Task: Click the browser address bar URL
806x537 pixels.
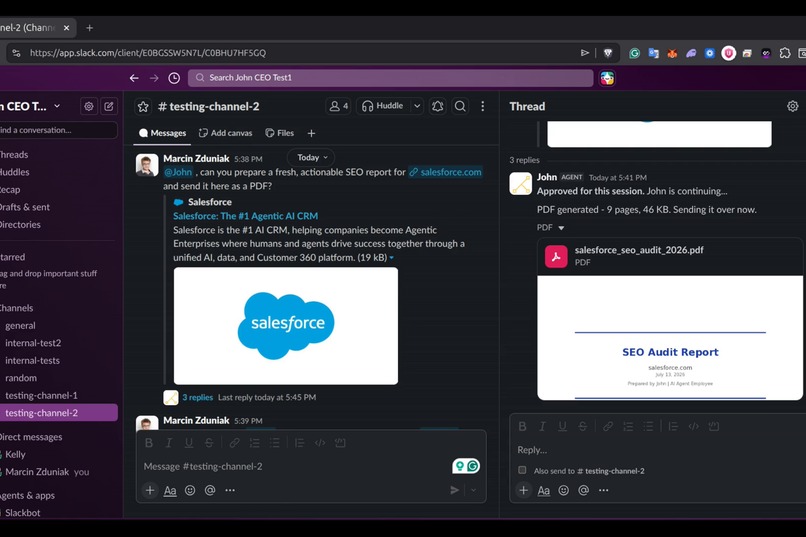Action: coord(148,53)
